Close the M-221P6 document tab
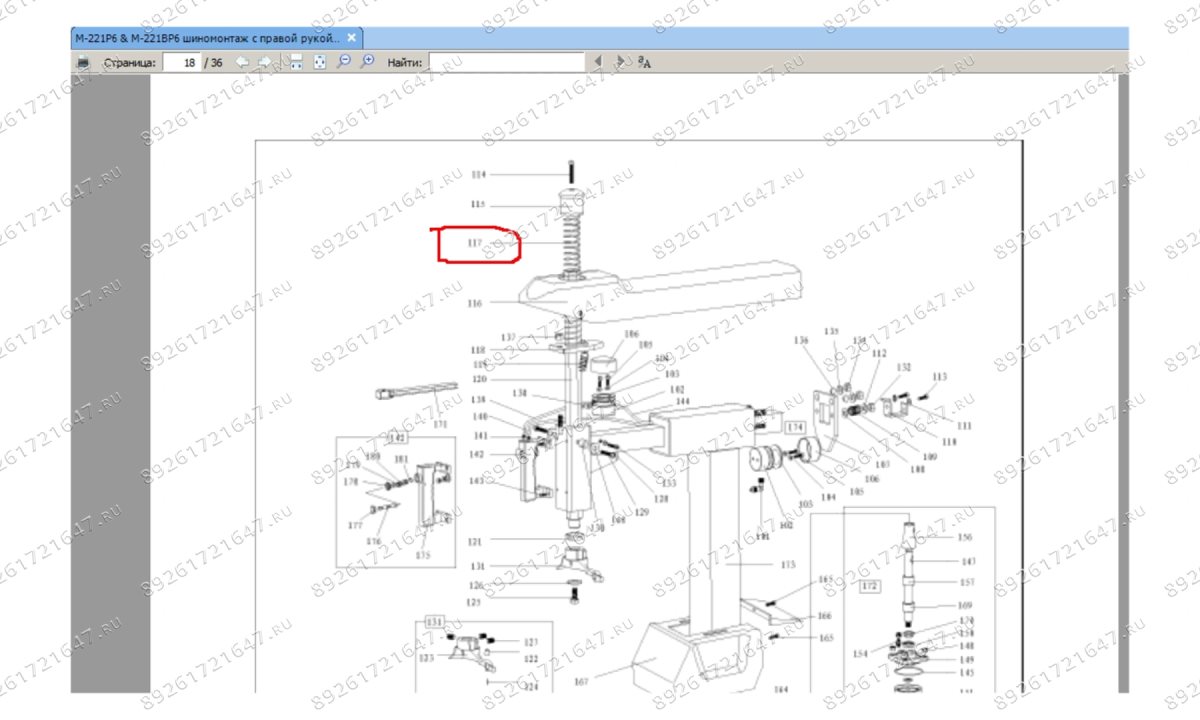This screenshot has height=720, width=1200. (x=351, y=38)
